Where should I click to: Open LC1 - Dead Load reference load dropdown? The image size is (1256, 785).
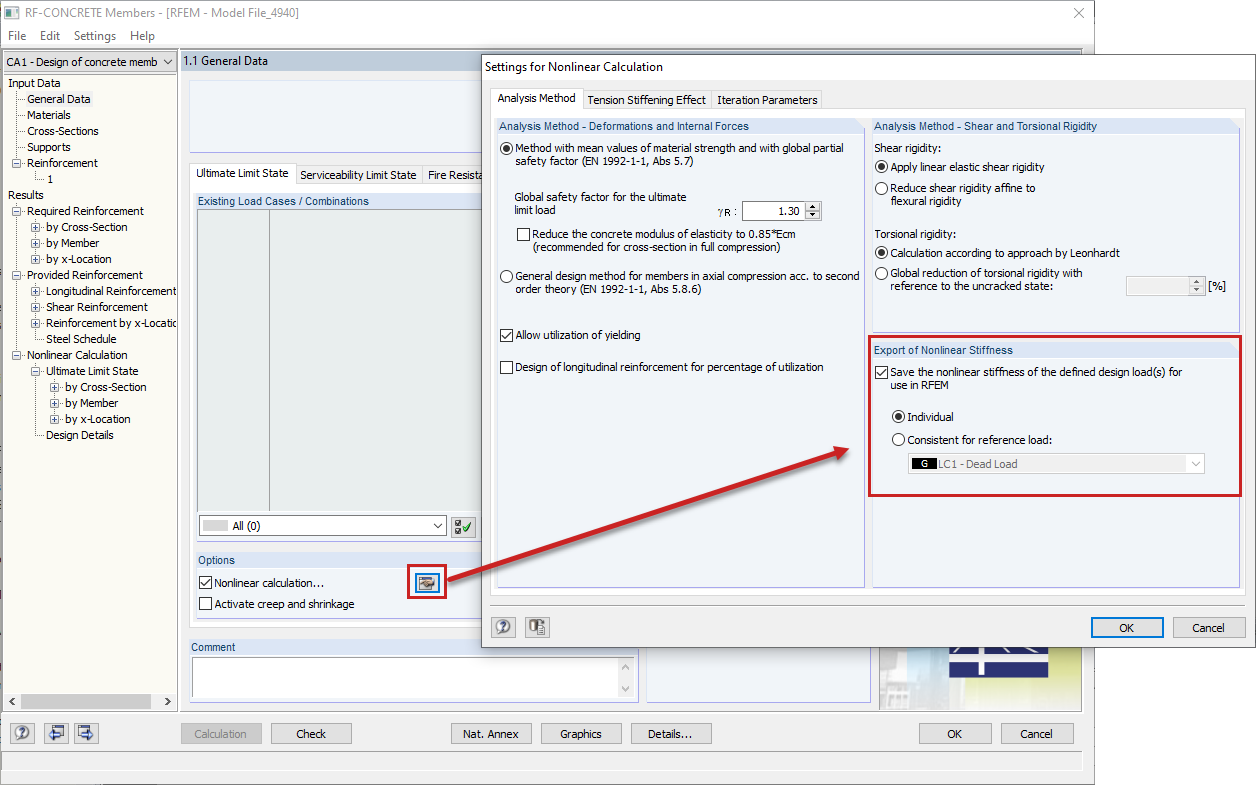[x=1056, y=464]
